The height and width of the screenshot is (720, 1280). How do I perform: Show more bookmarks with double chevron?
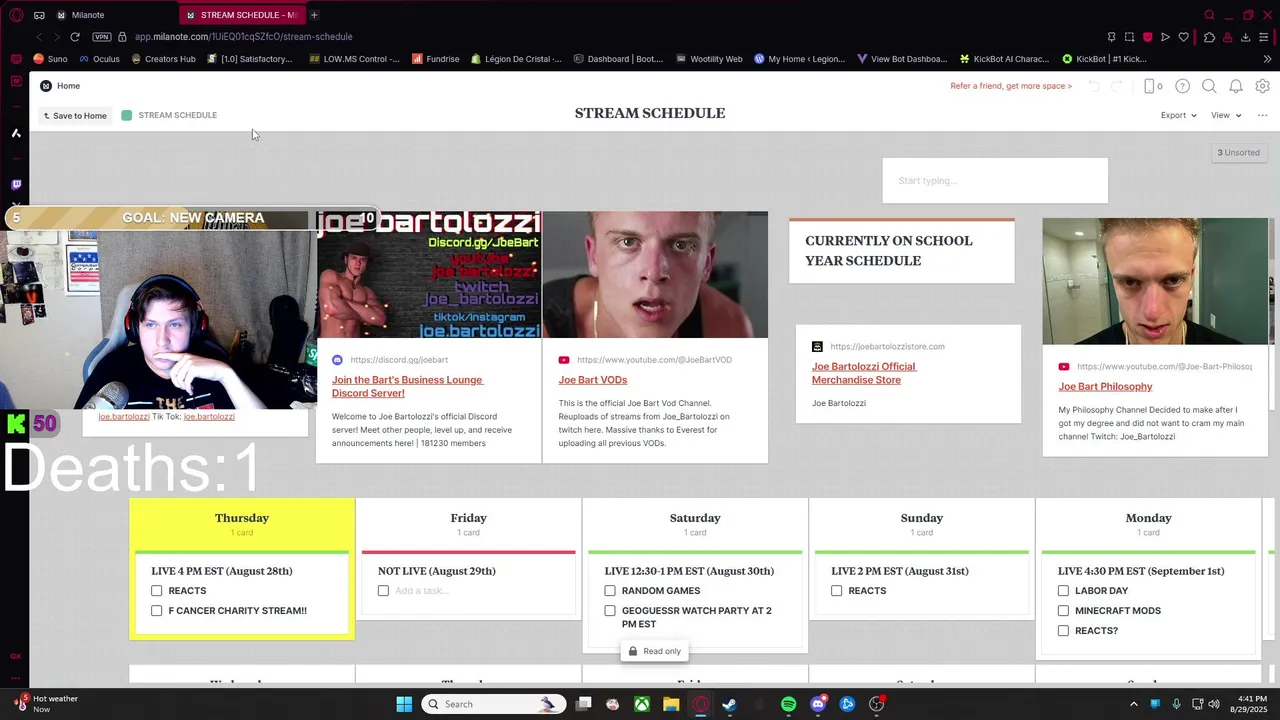1265,59
